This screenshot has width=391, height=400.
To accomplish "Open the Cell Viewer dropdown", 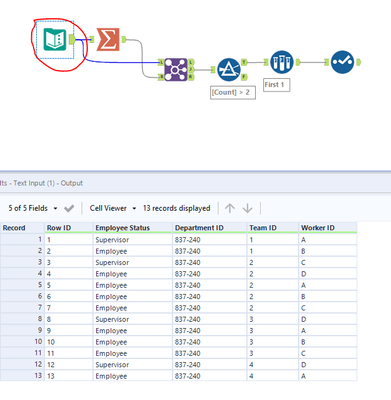I will point(113,208).
